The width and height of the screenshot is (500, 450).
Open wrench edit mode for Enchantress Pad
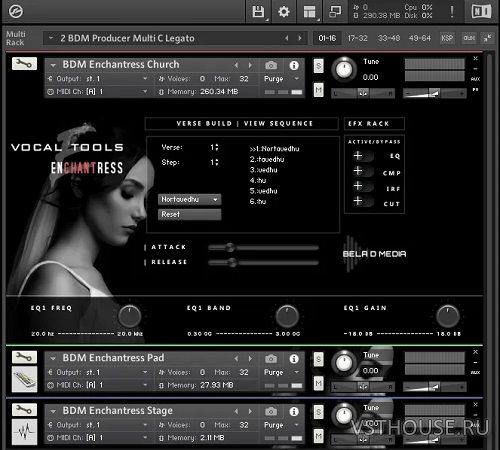(24, 357)
